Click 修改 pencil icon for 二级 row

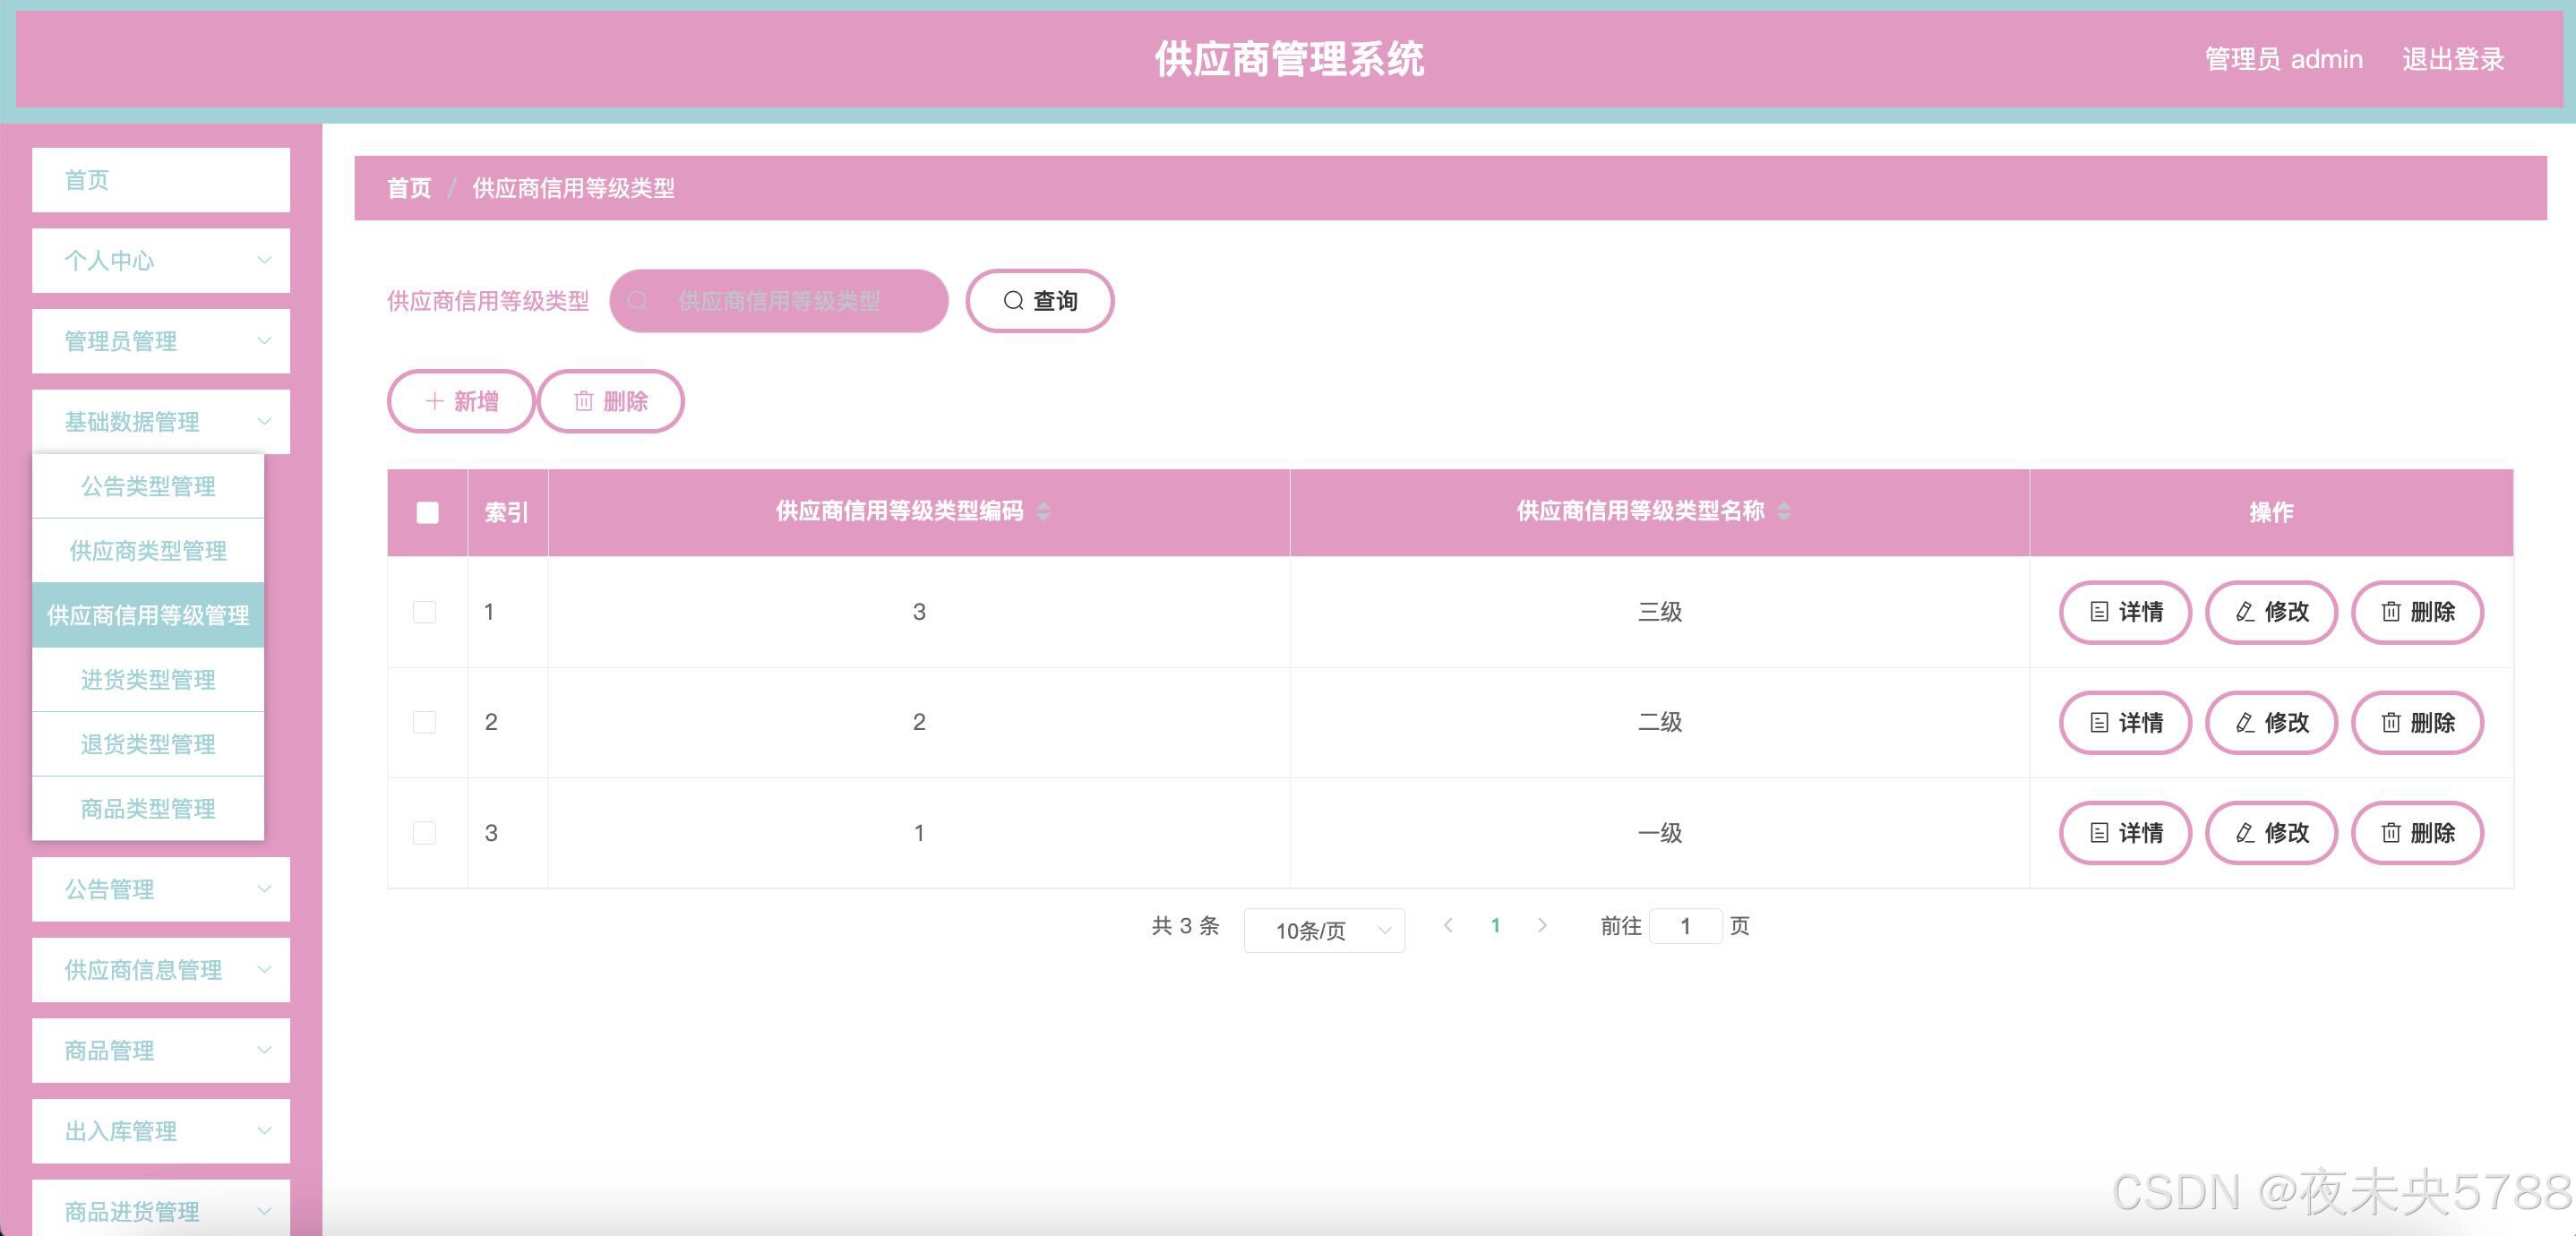tap(2245, 722)
